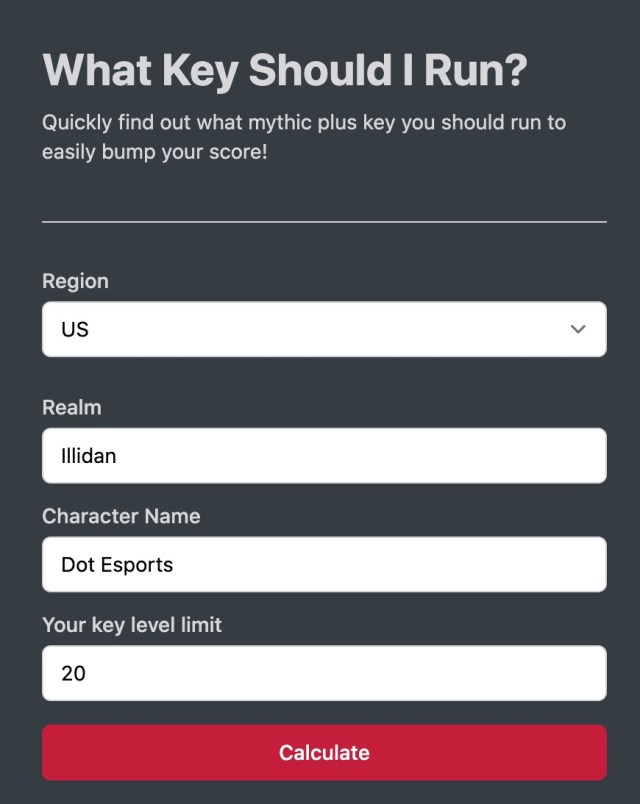This screenshot has height=804, width=640.
Task: Click the number 20 in key limit
Action: (73, 673)
